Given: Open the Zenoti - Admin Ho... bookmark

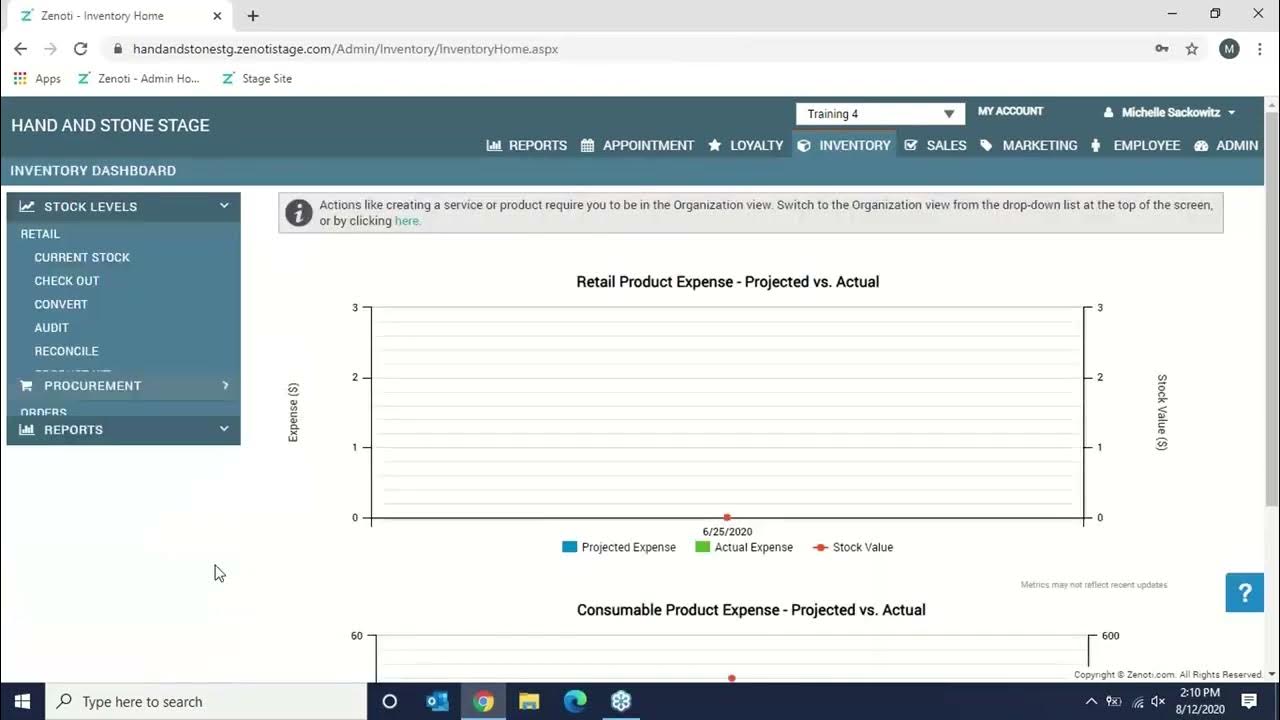Looking at the screenshot, I should [139, 78].
